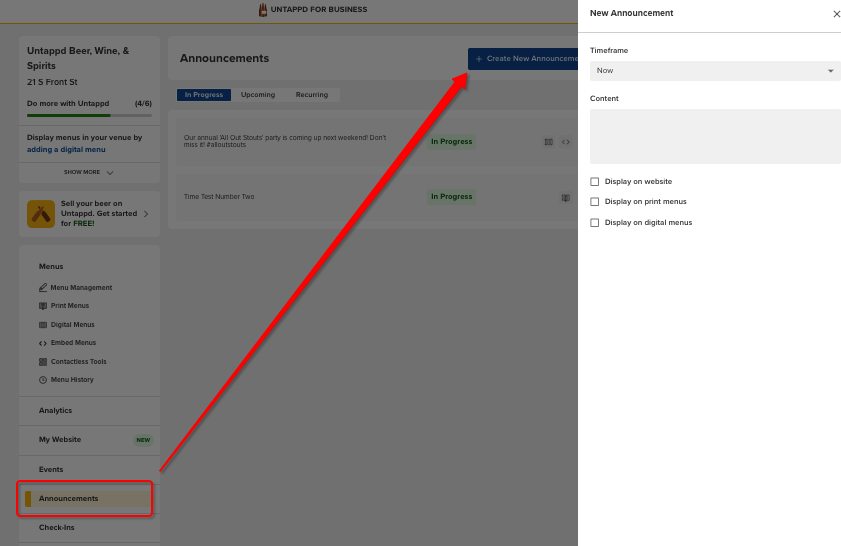Click In Progress badge on All Out Stouts row
Viewport: 841px width, 546px height.
click(452, 142)
